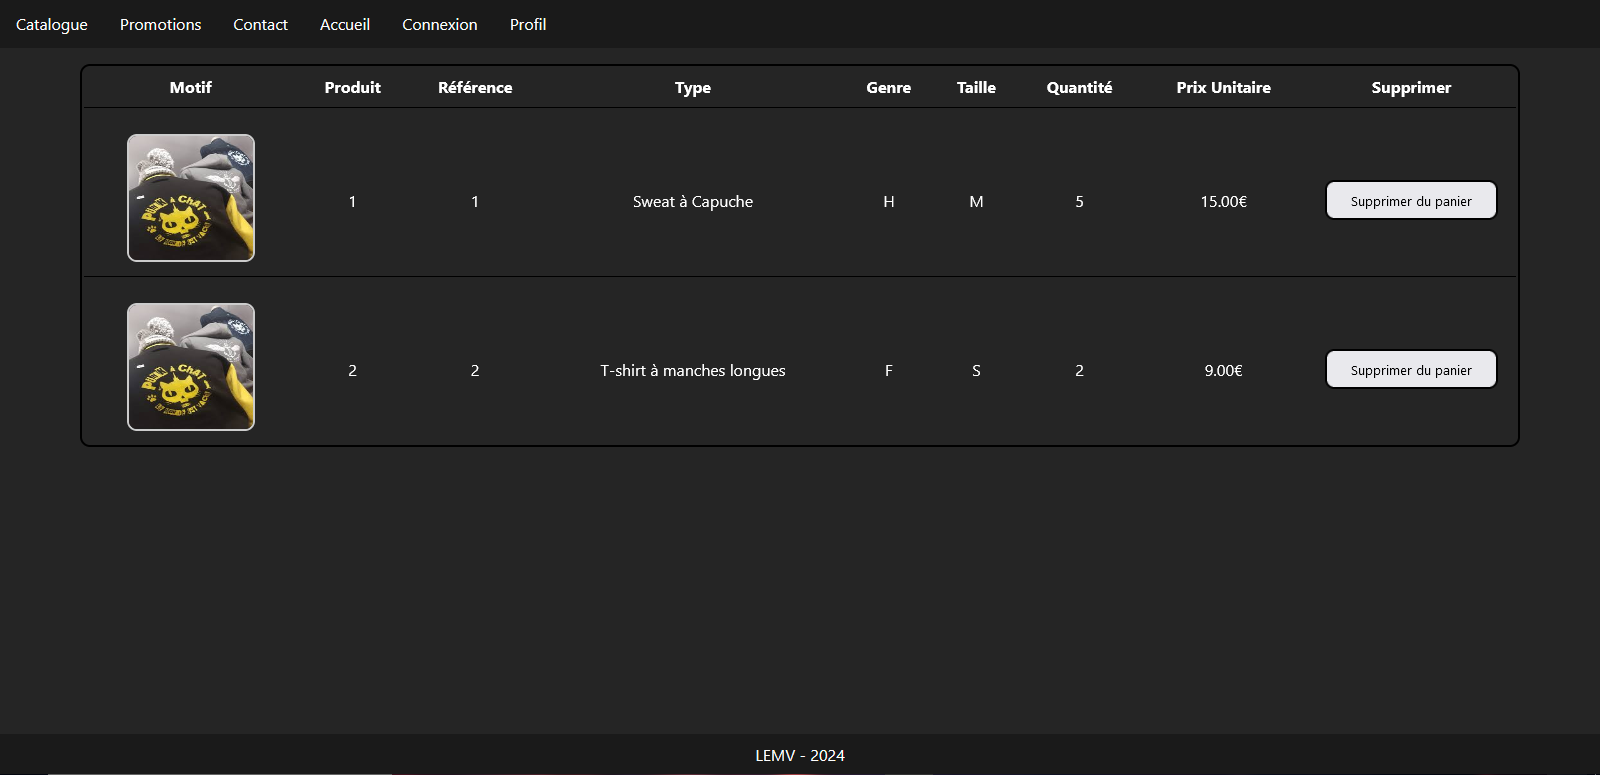Open the Contact page link
This screenshot has height=775, width=1600.
pos(260,24)
